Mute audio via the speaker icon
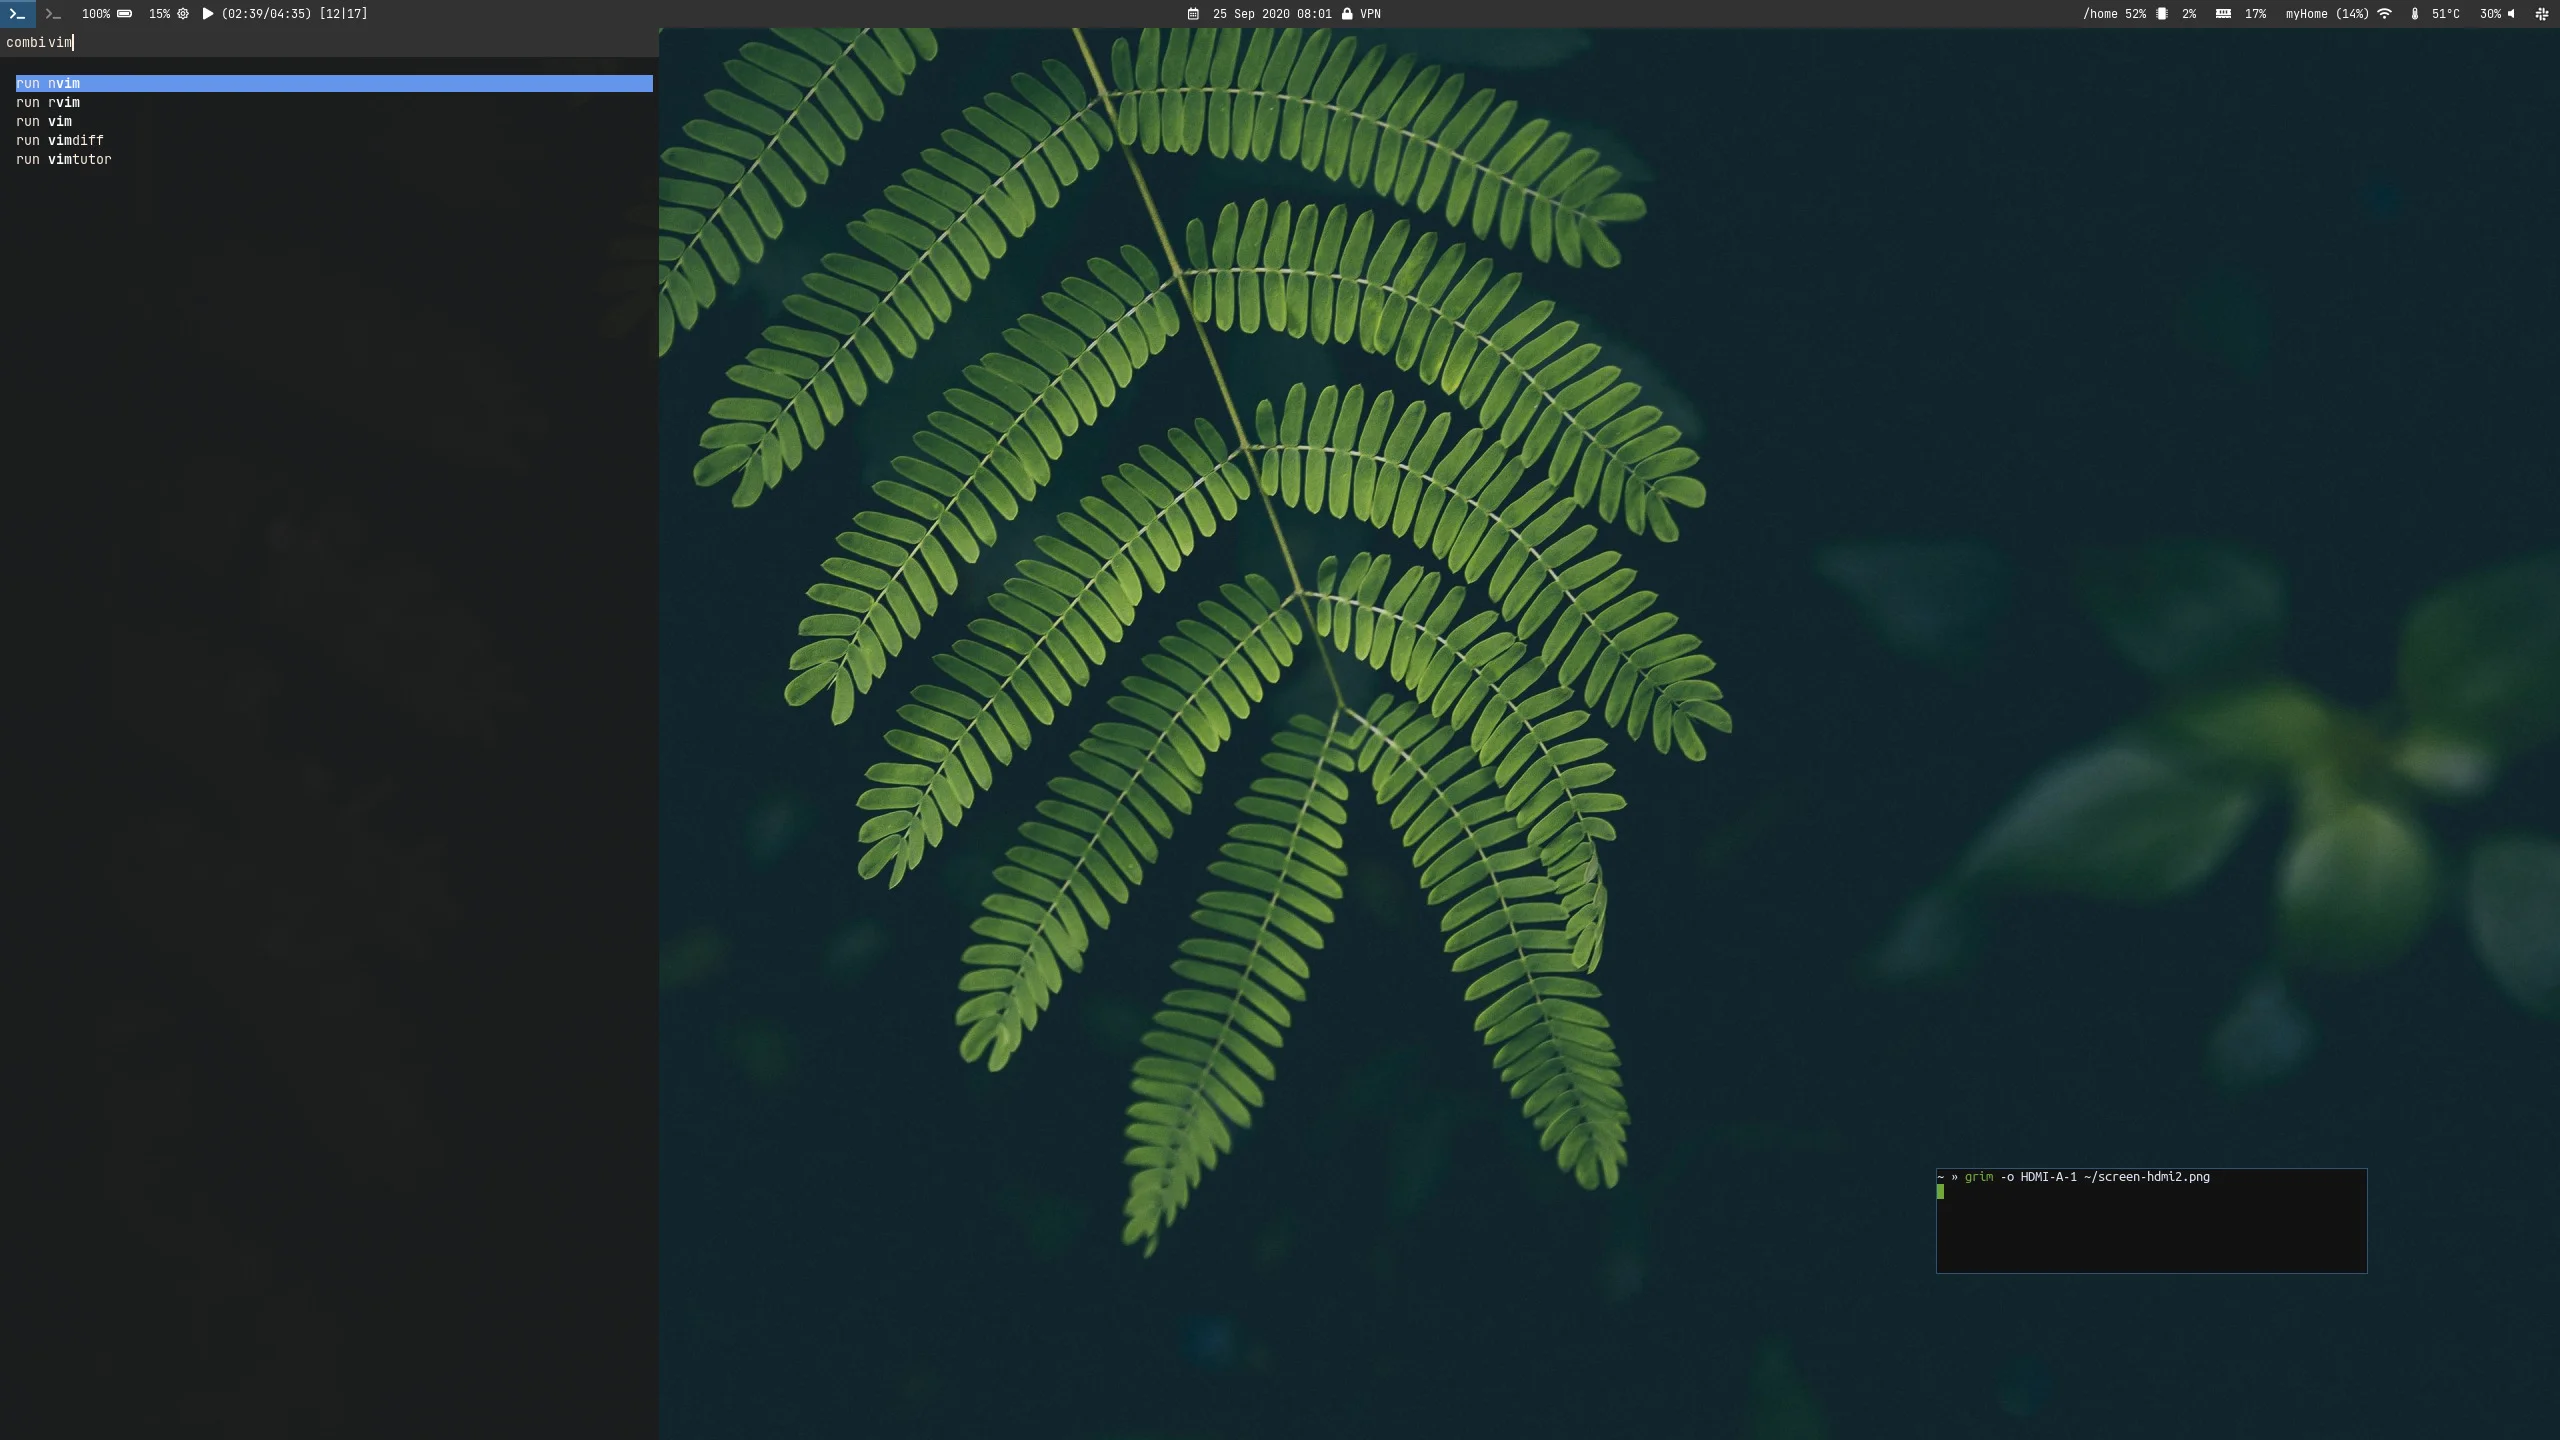 click(2511, 14)
